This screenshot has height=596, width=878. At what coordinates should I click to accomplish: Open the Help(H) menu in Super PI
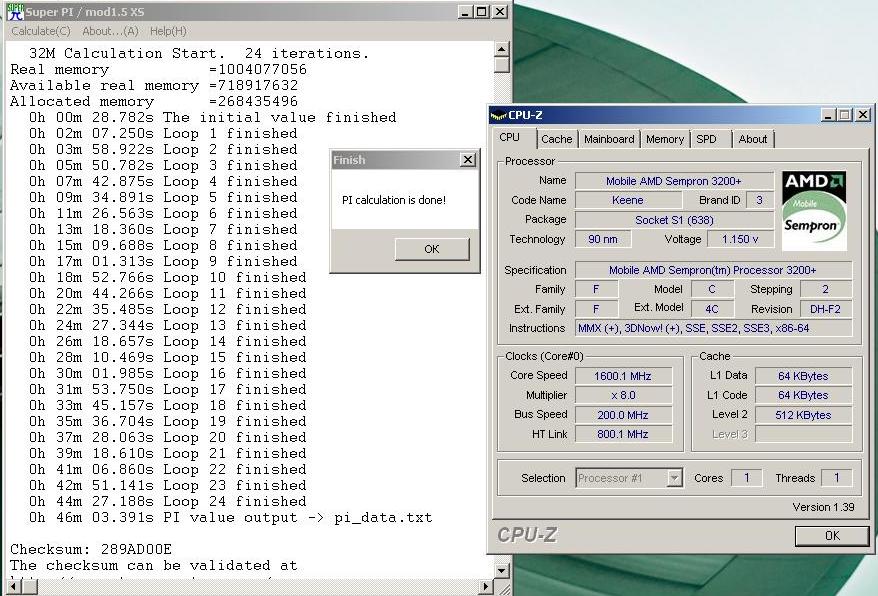point(168,31)
